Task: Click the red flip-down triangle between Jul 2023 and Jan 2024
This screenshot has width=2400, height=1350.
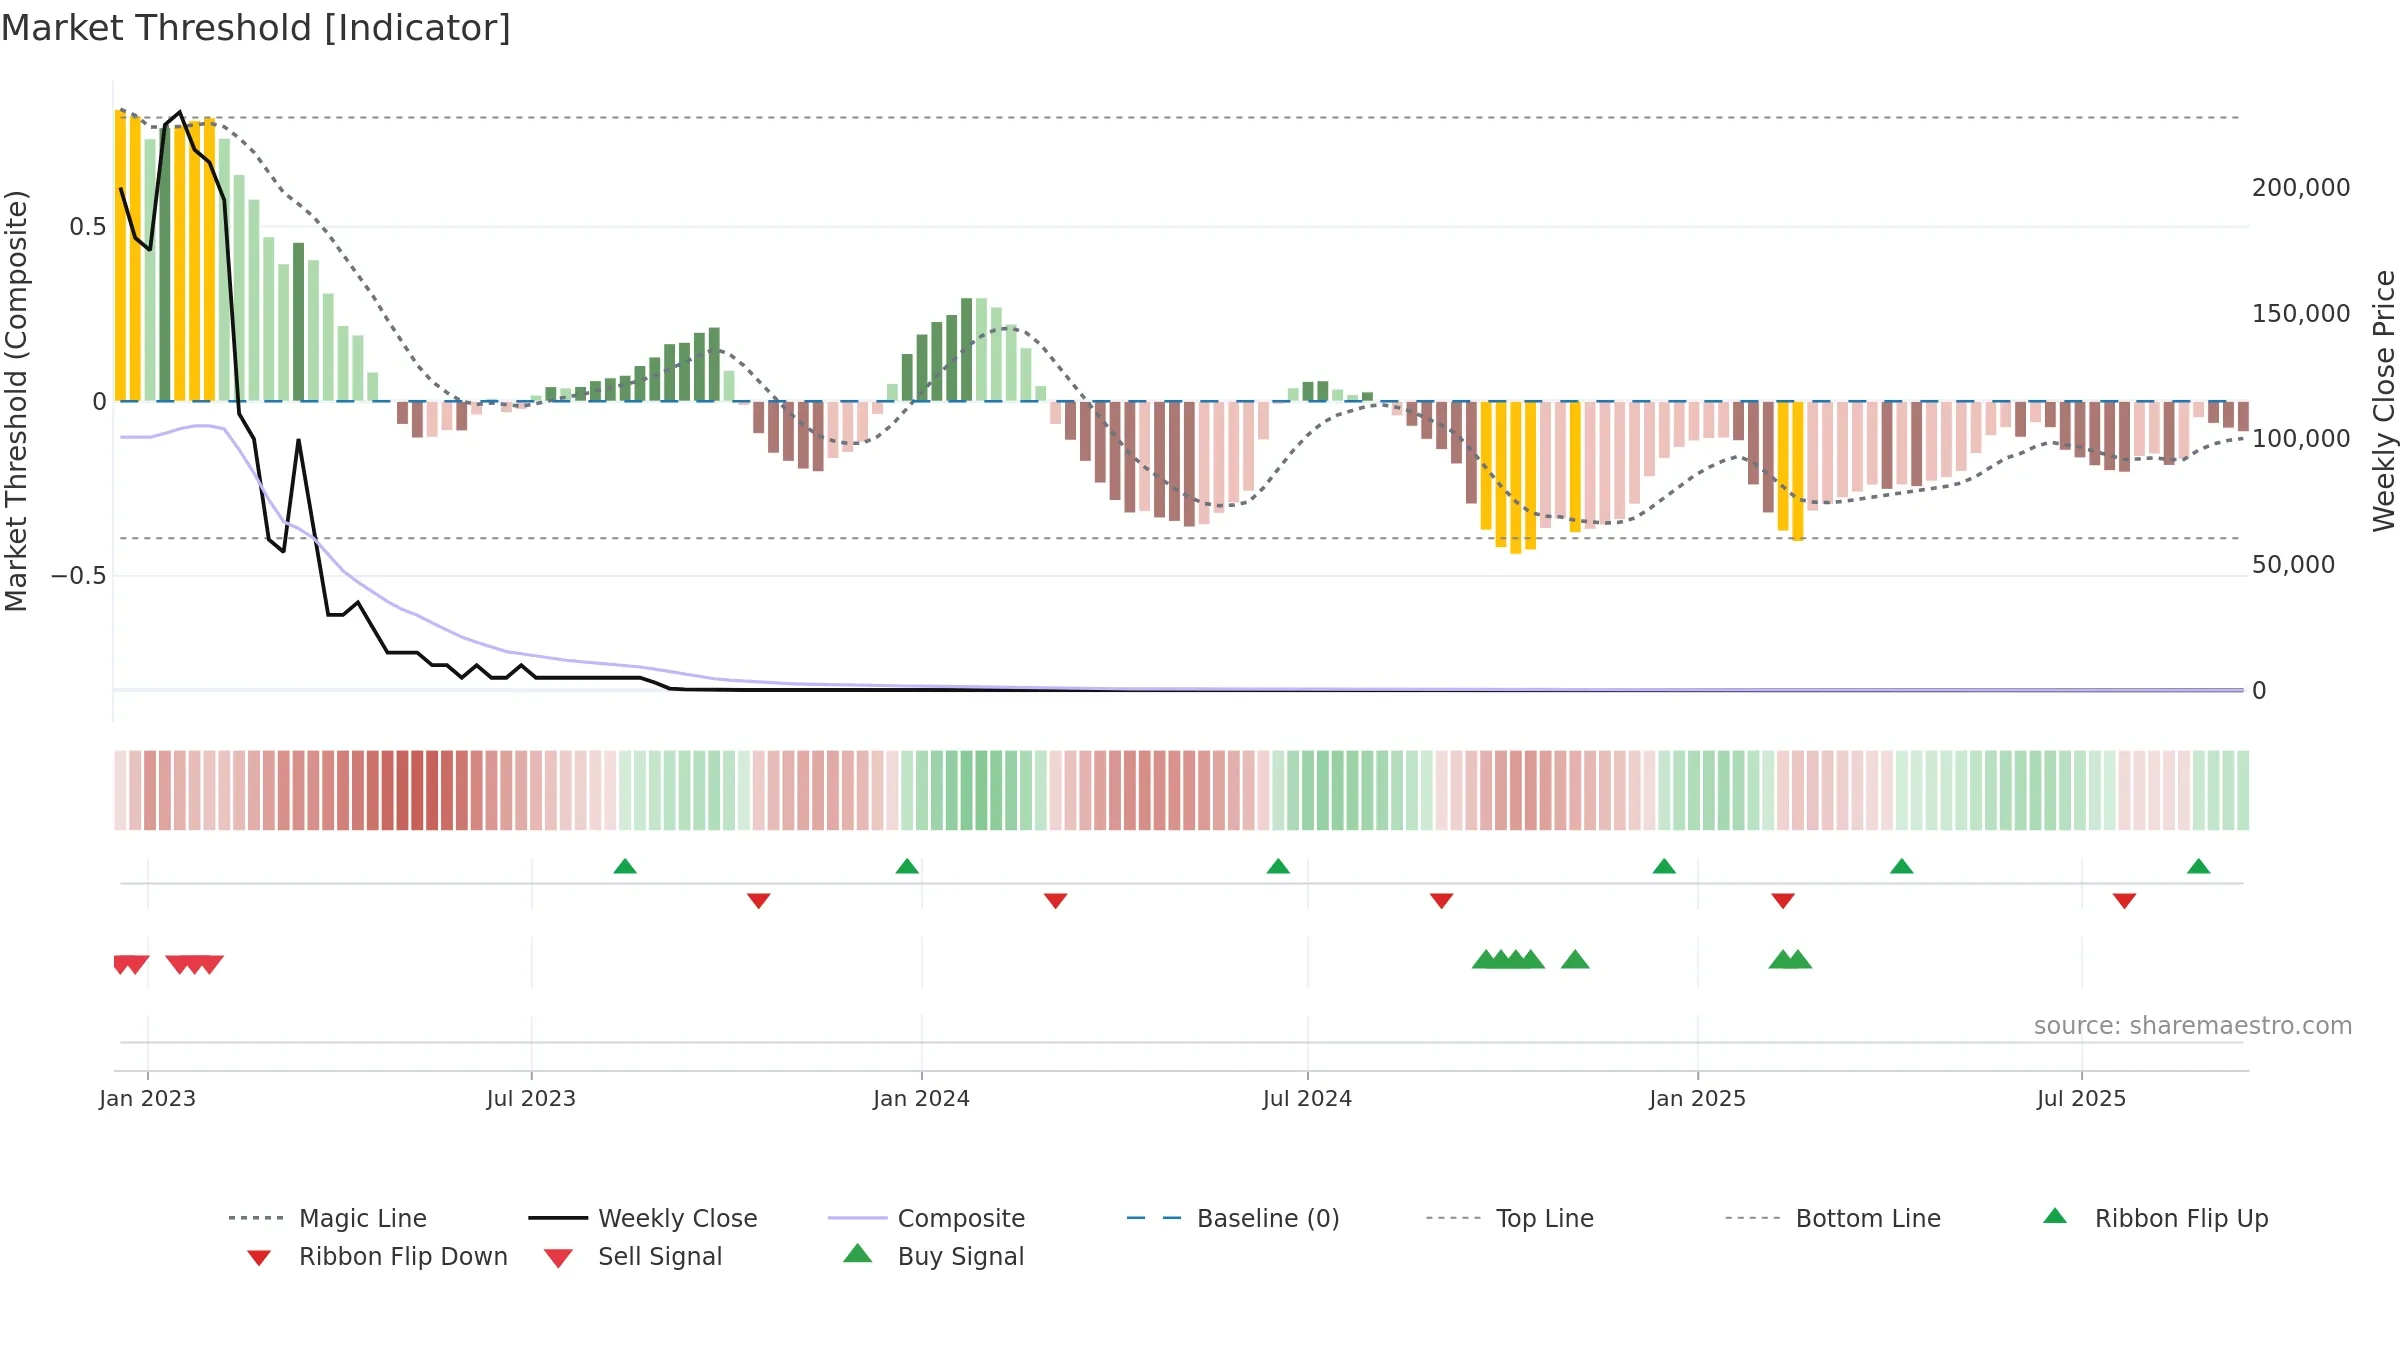Action: [759, 901]
